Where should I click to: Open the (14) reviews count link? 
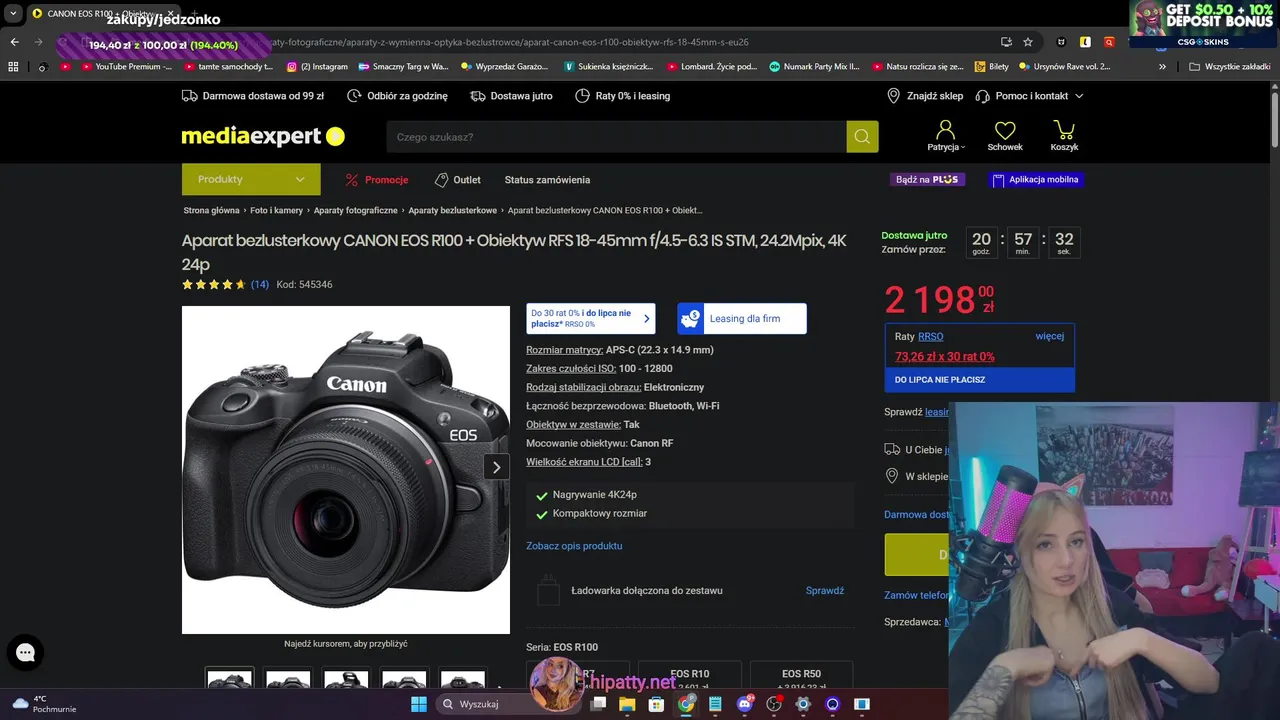click(260, 285)
